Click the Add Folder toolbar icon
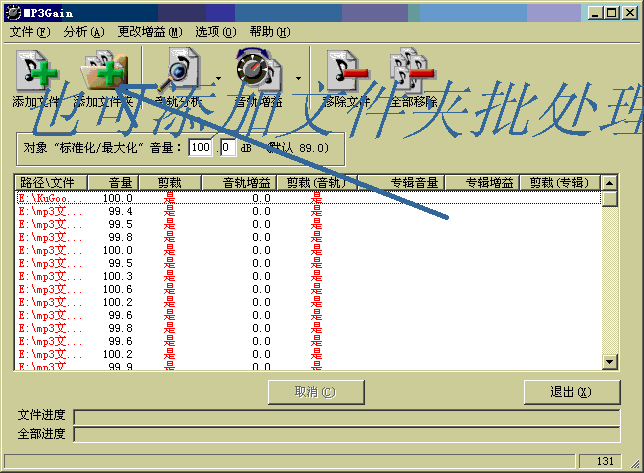 point(104,70)
